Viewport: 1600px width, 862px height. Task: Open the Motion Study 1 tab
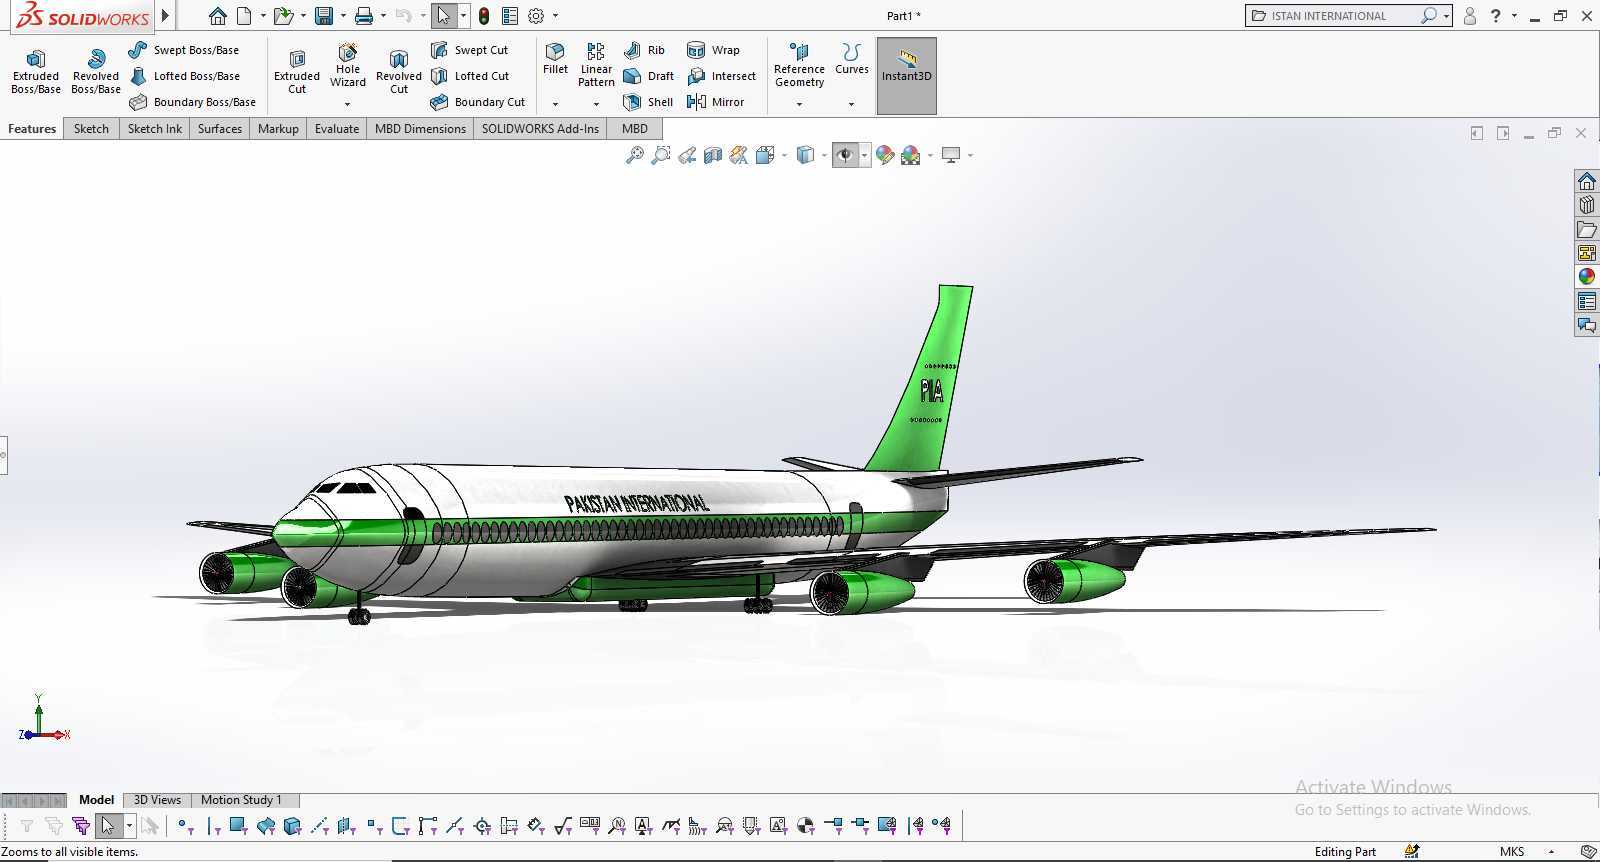[241, 800]
